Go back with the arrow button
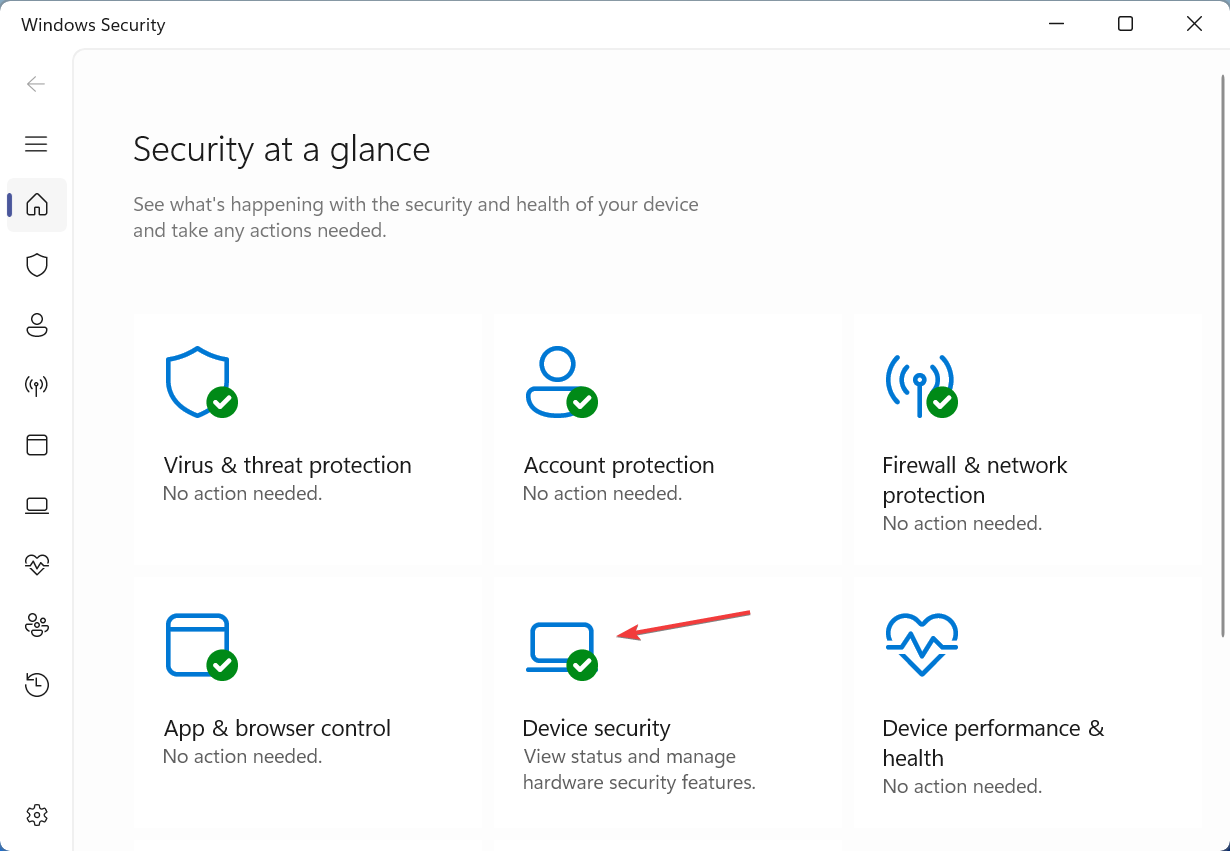 tap(37, 84)
